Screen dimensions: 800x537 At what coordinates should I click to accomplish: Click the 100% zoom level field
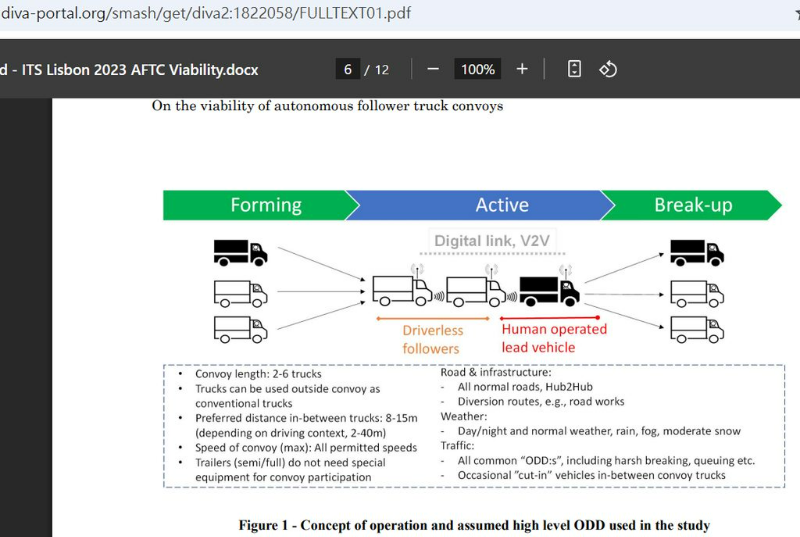pyautogui.click(x=478, y=69)
